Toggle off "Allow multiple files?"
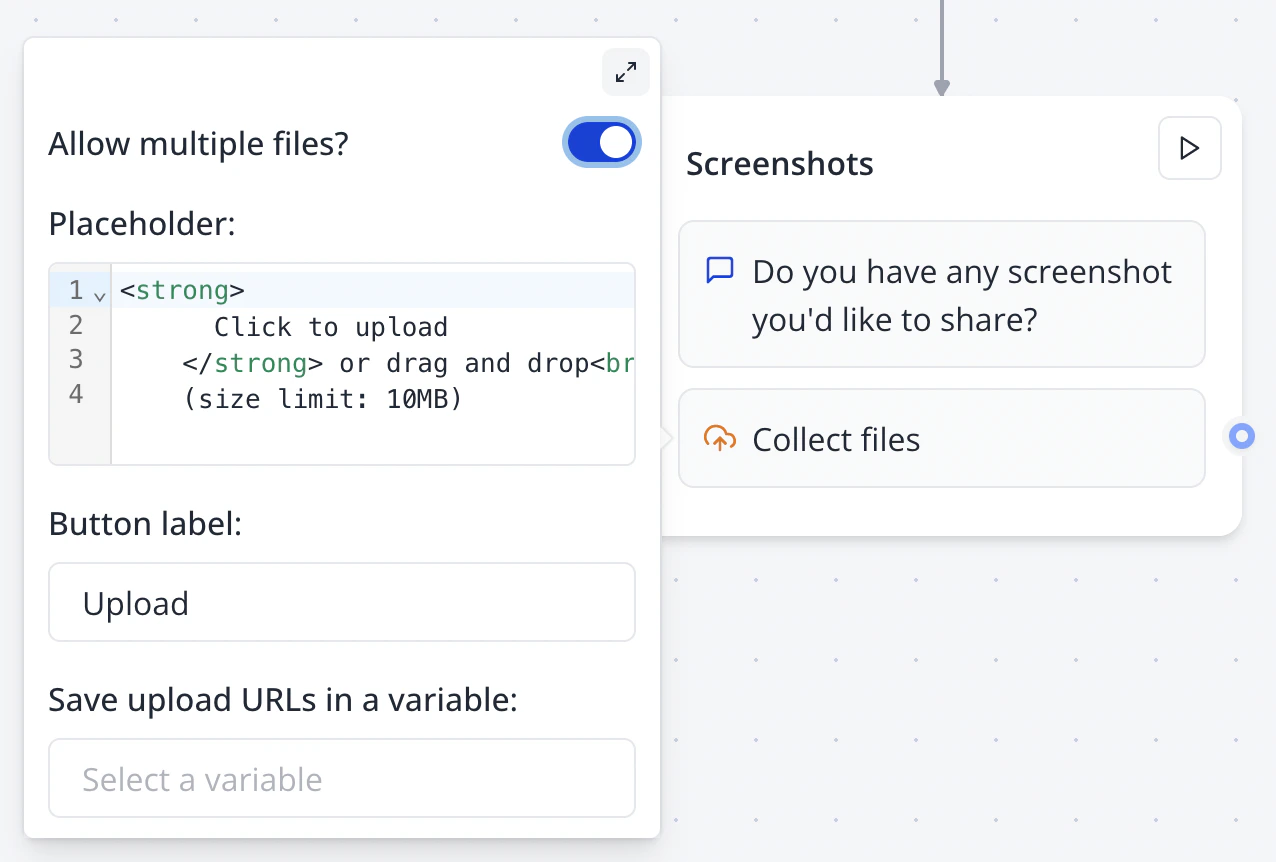The width and height of the screenshot is (1276, 862). click(602, 142)
